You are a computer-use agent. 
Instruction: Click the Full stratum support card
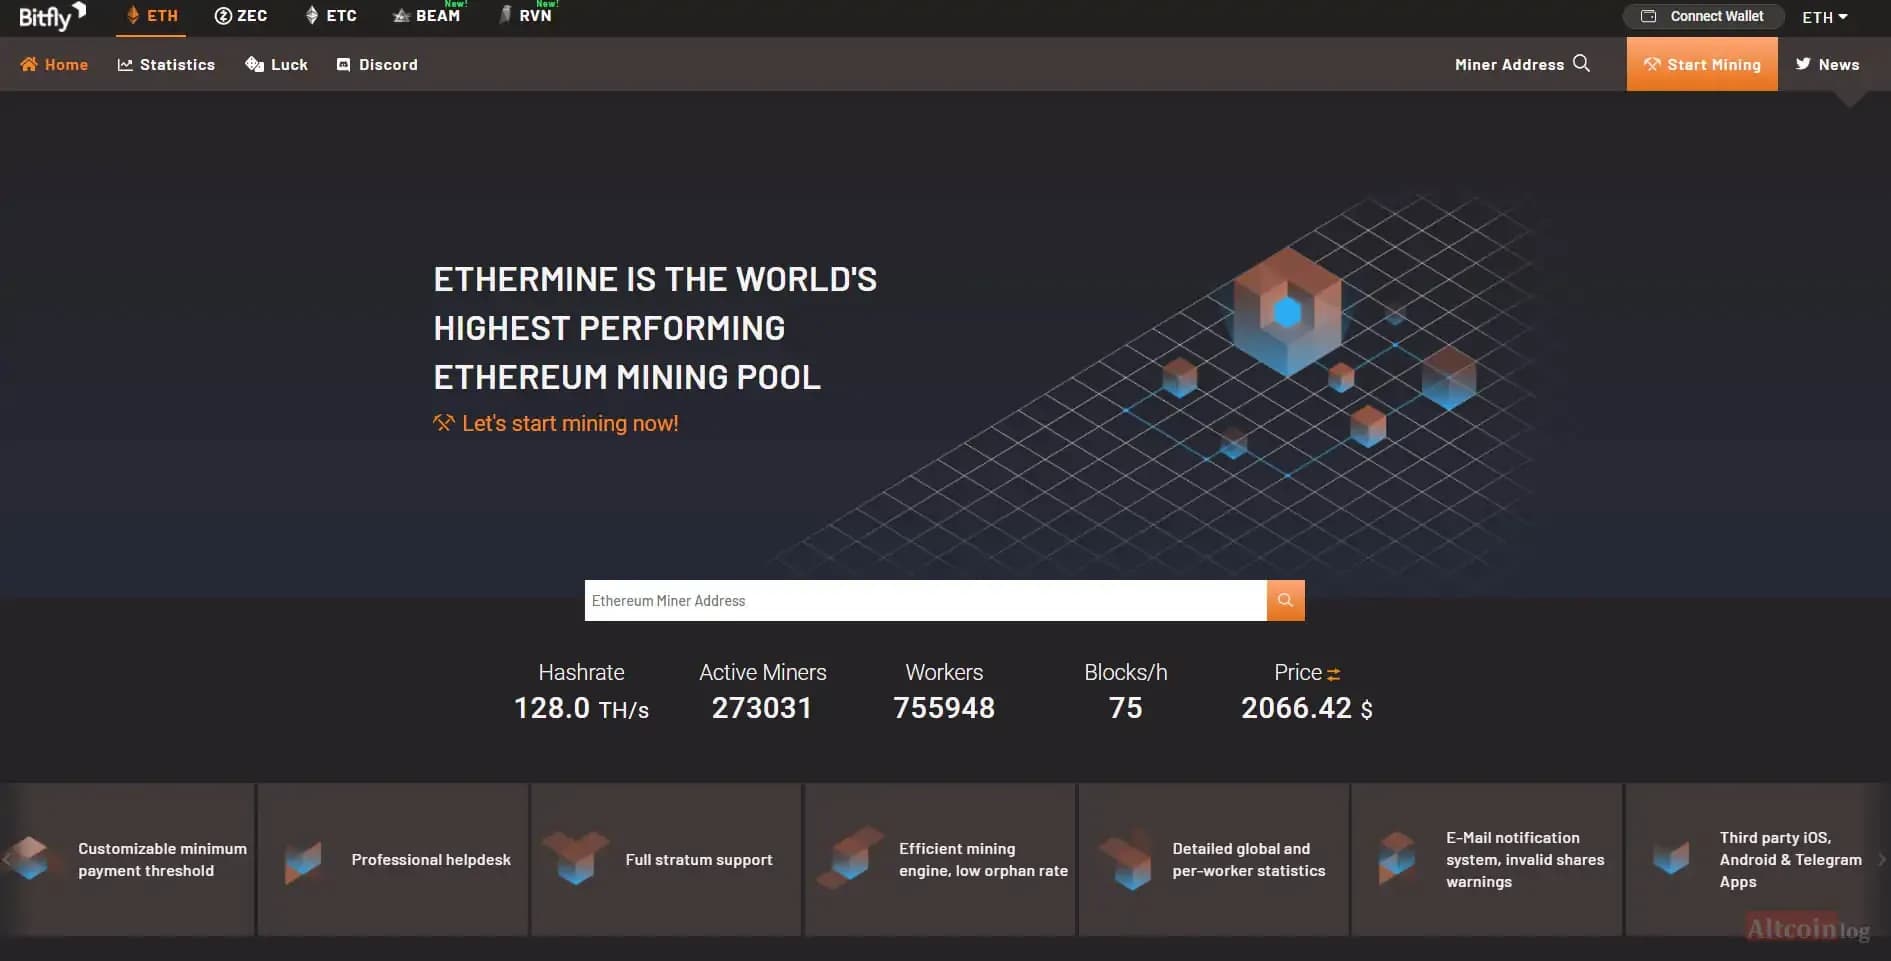[666, 859]
